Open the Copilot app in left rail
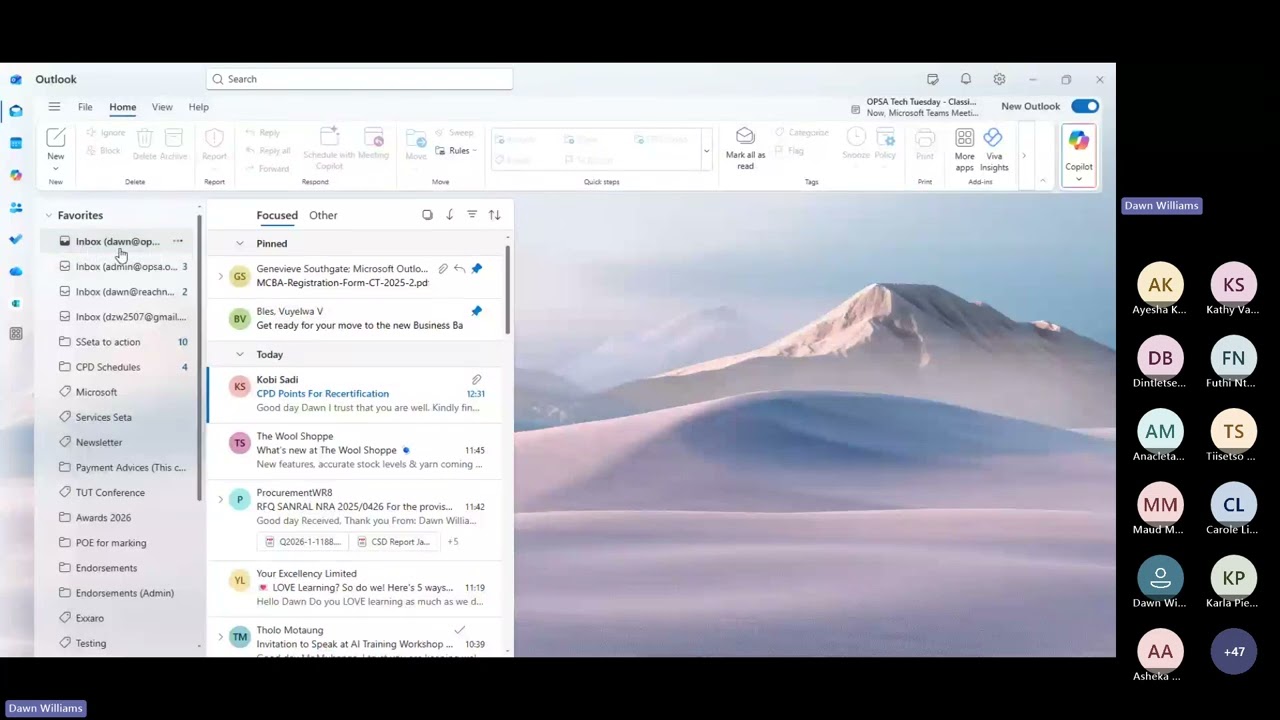This screenshot has height=720, width=1280. pos(16,175)
